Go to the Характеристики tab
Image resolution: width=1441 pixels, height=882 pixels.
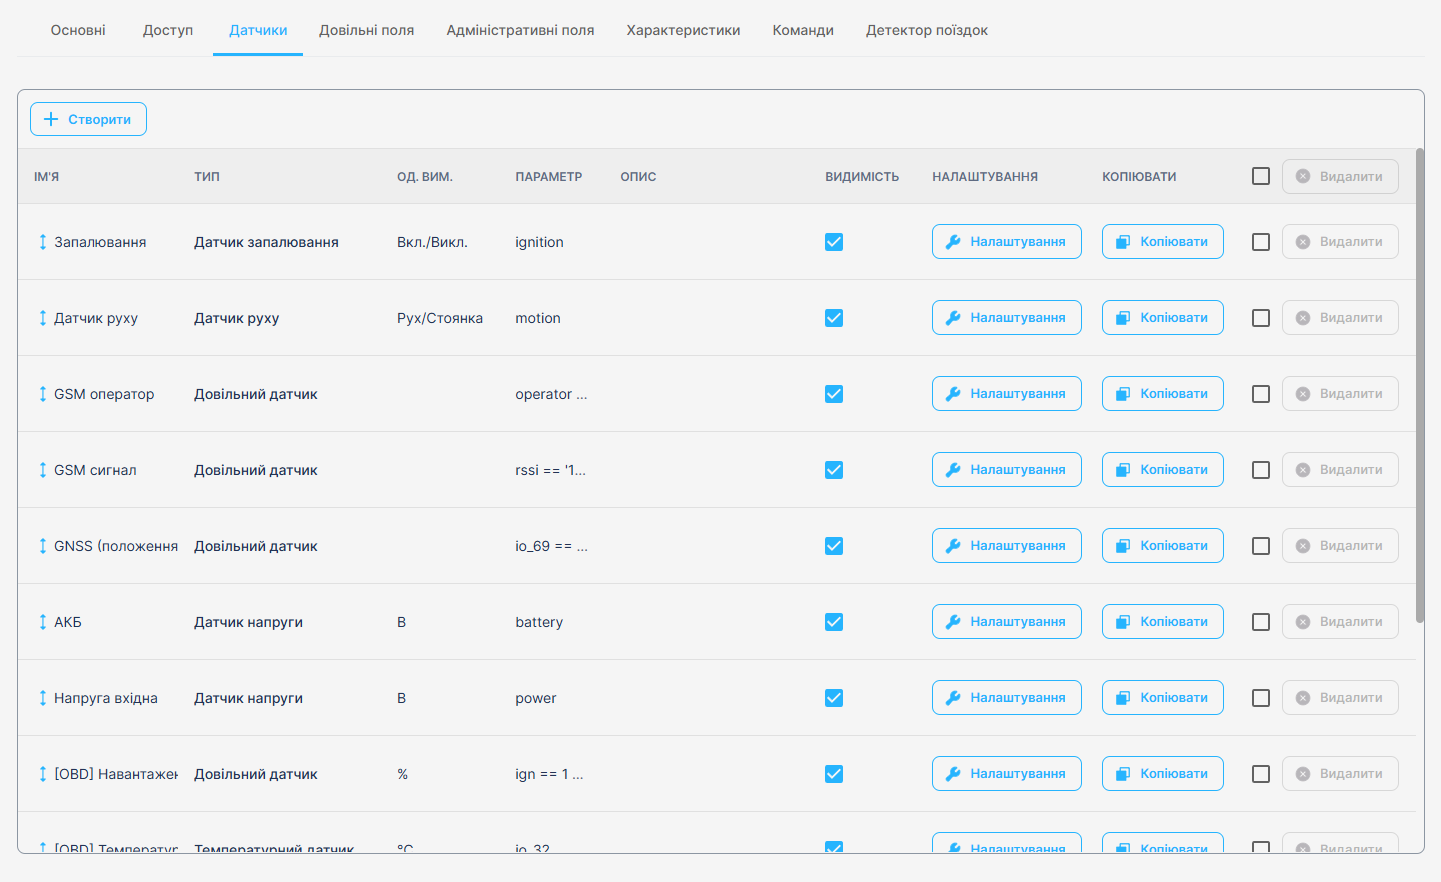click(683, 30)
